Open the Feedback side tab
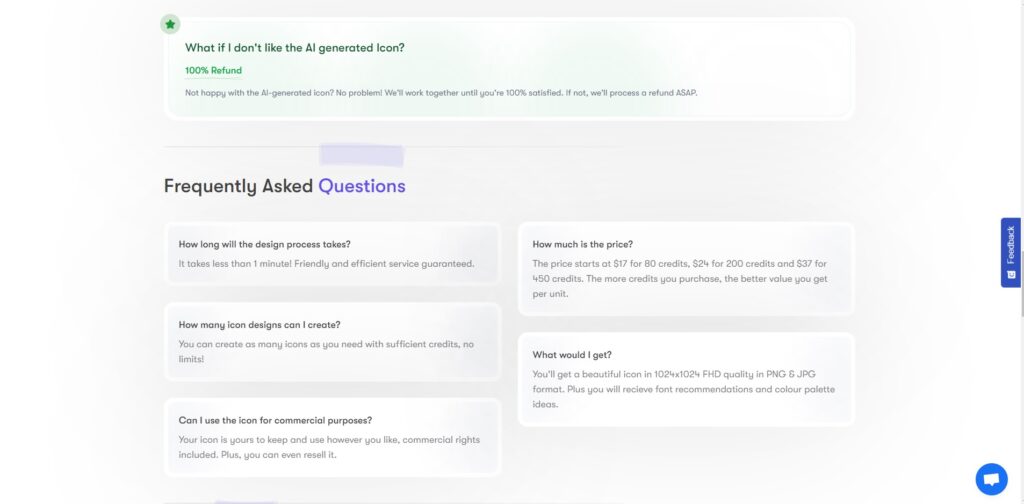This screenshot has height=504, width=1024. pos(1010,252)
